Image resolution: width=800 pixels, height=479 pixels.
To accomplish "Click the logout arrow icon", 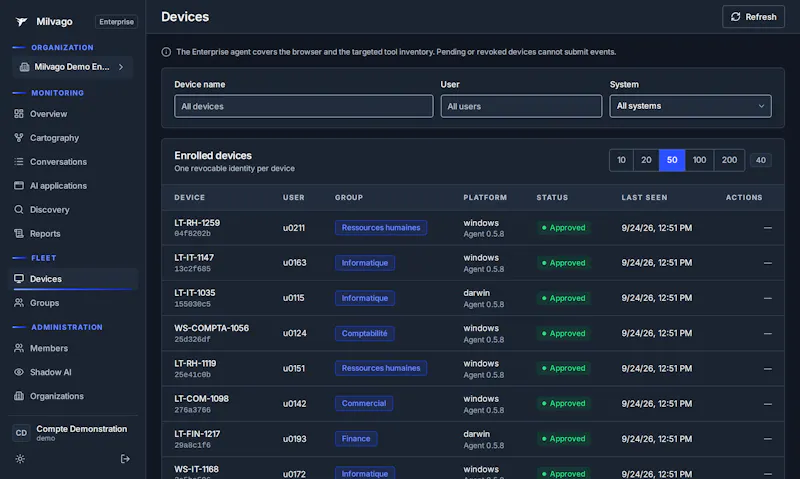I will click(125, 459).
